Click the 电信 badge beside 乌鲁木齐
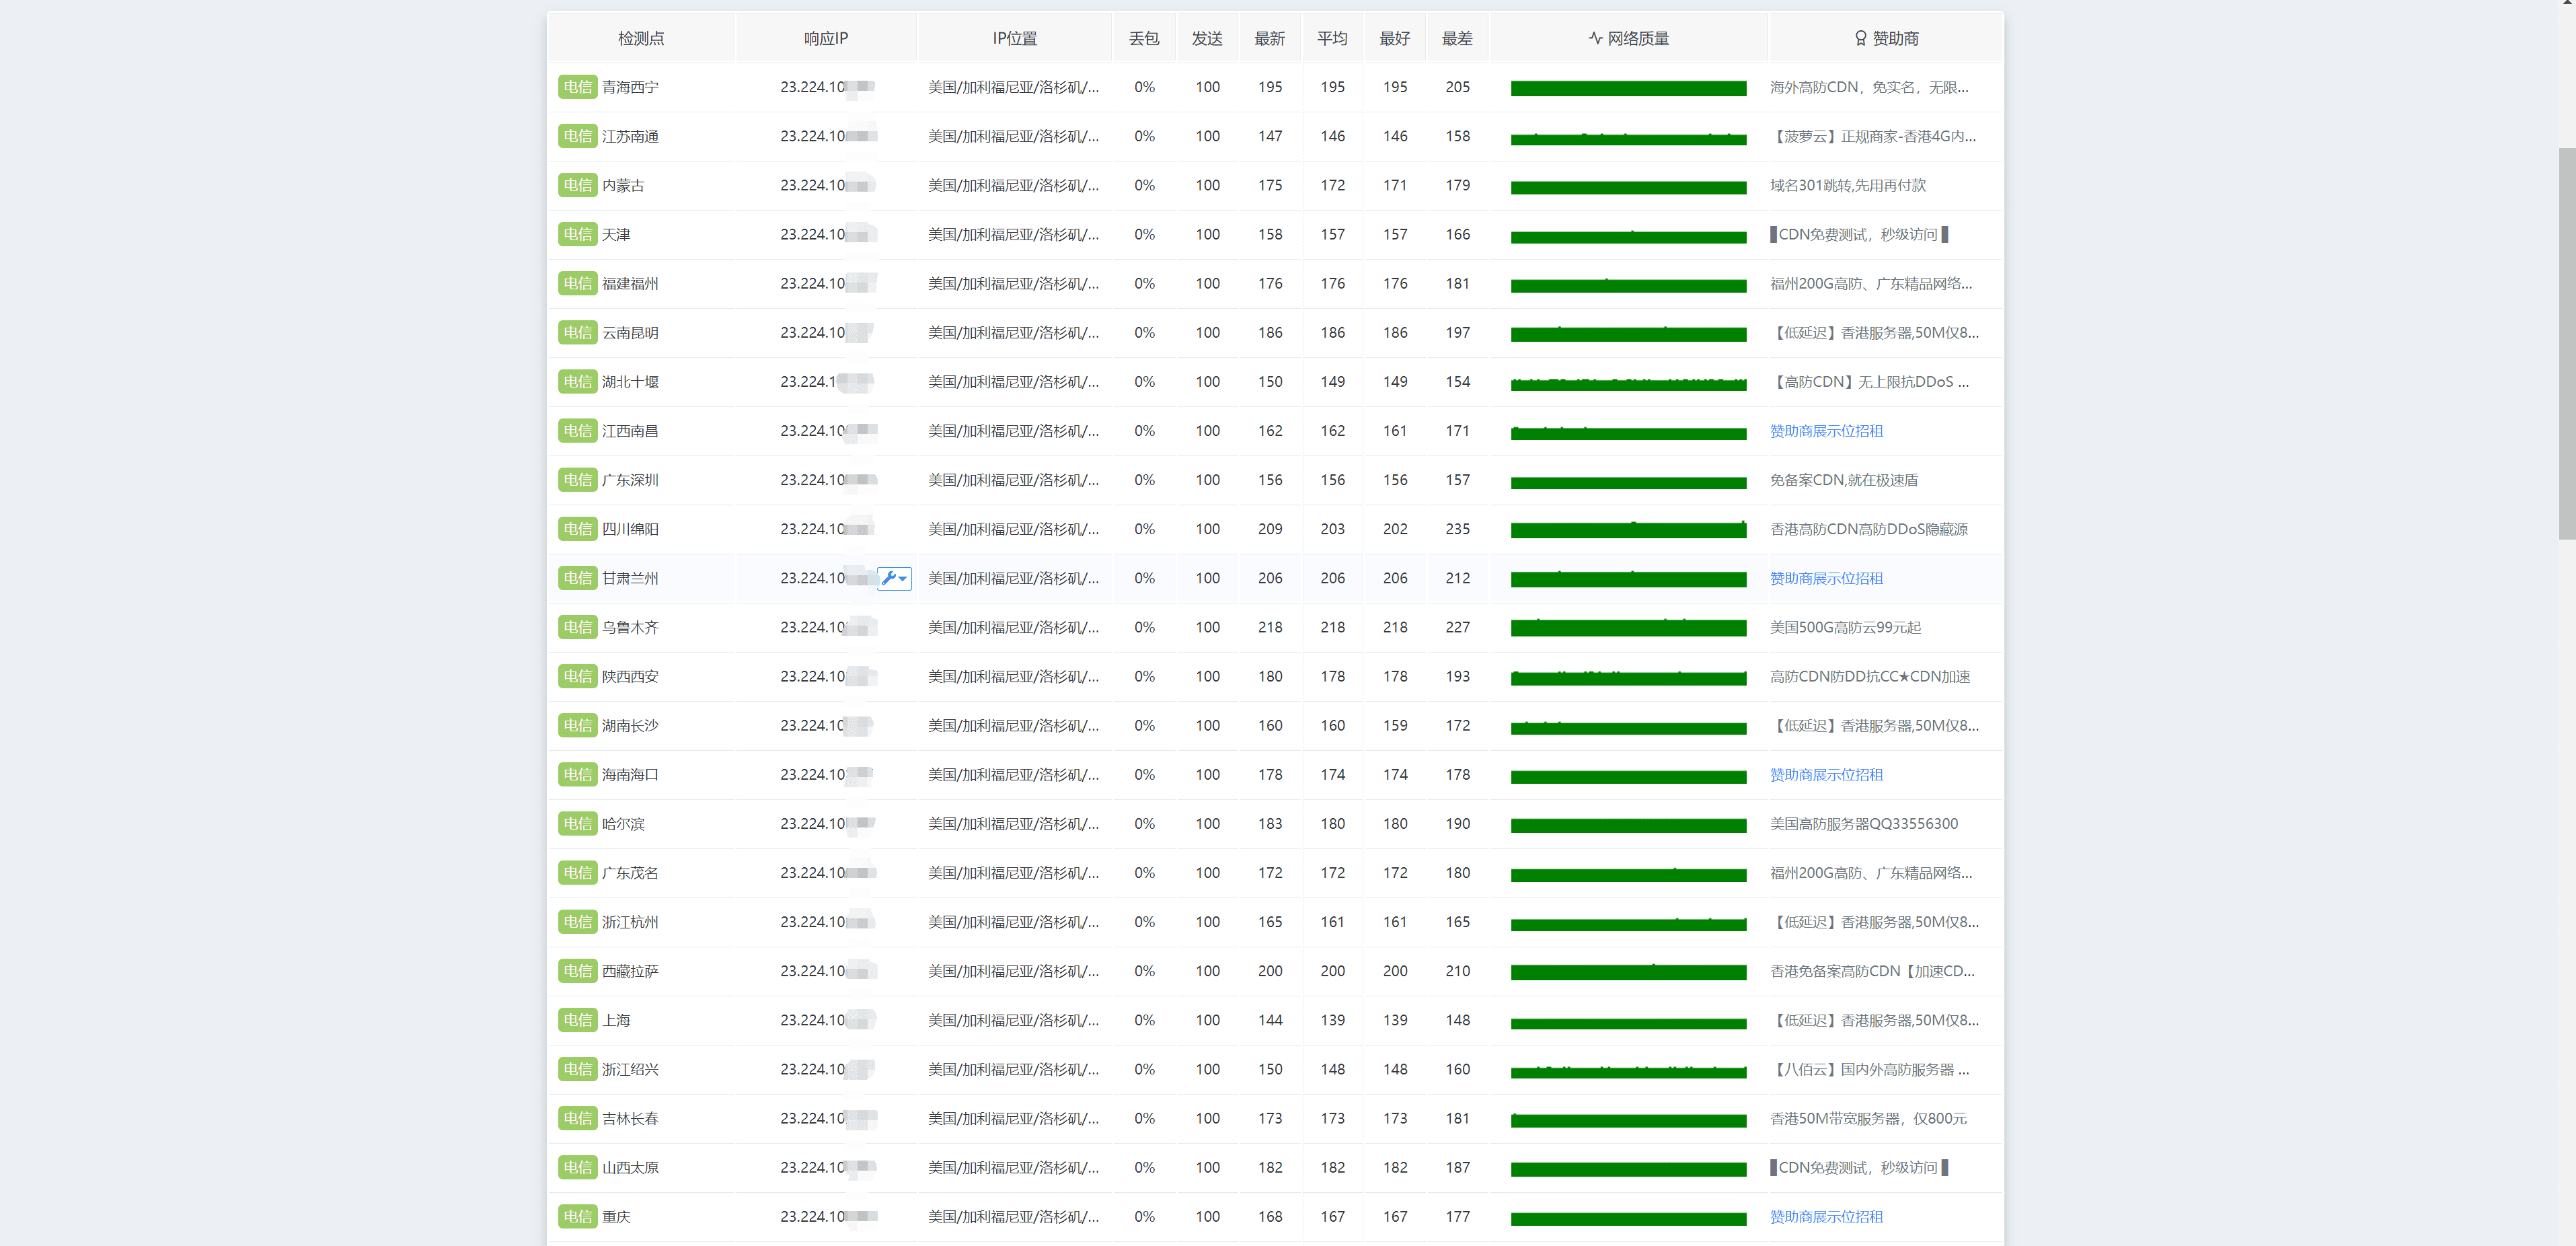Image resolution: width=2576 pixels, height=1246 pixels. (x=577, y=627)
